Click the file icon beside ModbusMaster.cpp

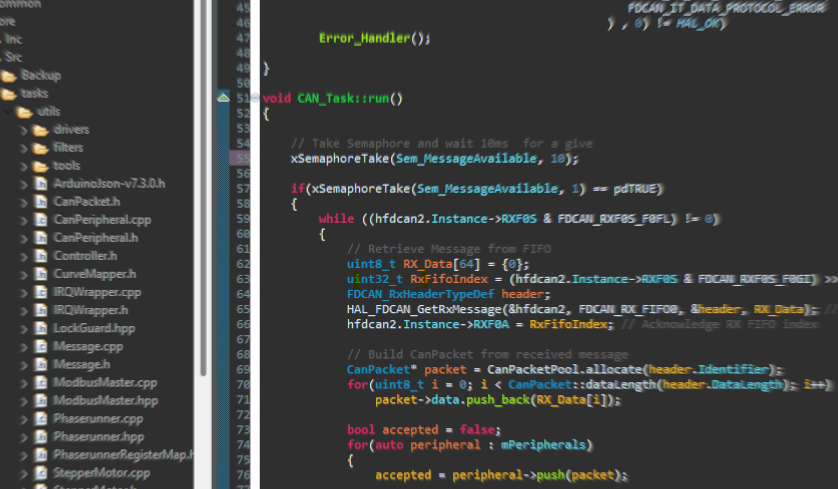point(41,382)
